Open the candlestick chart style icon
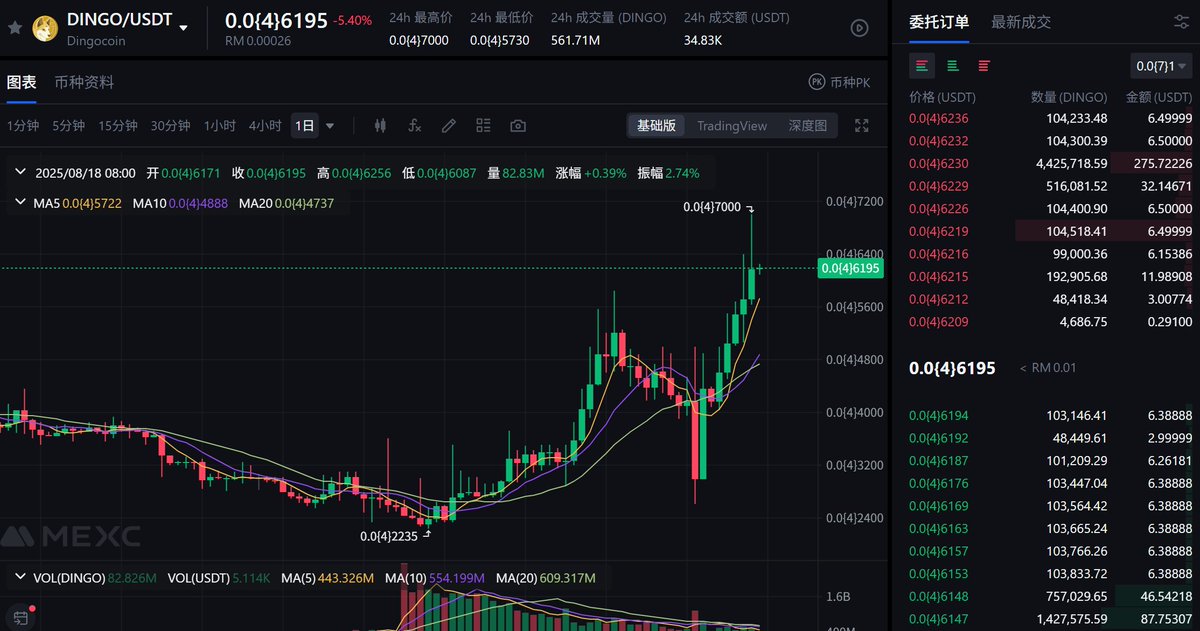 (x=380, y=126)
